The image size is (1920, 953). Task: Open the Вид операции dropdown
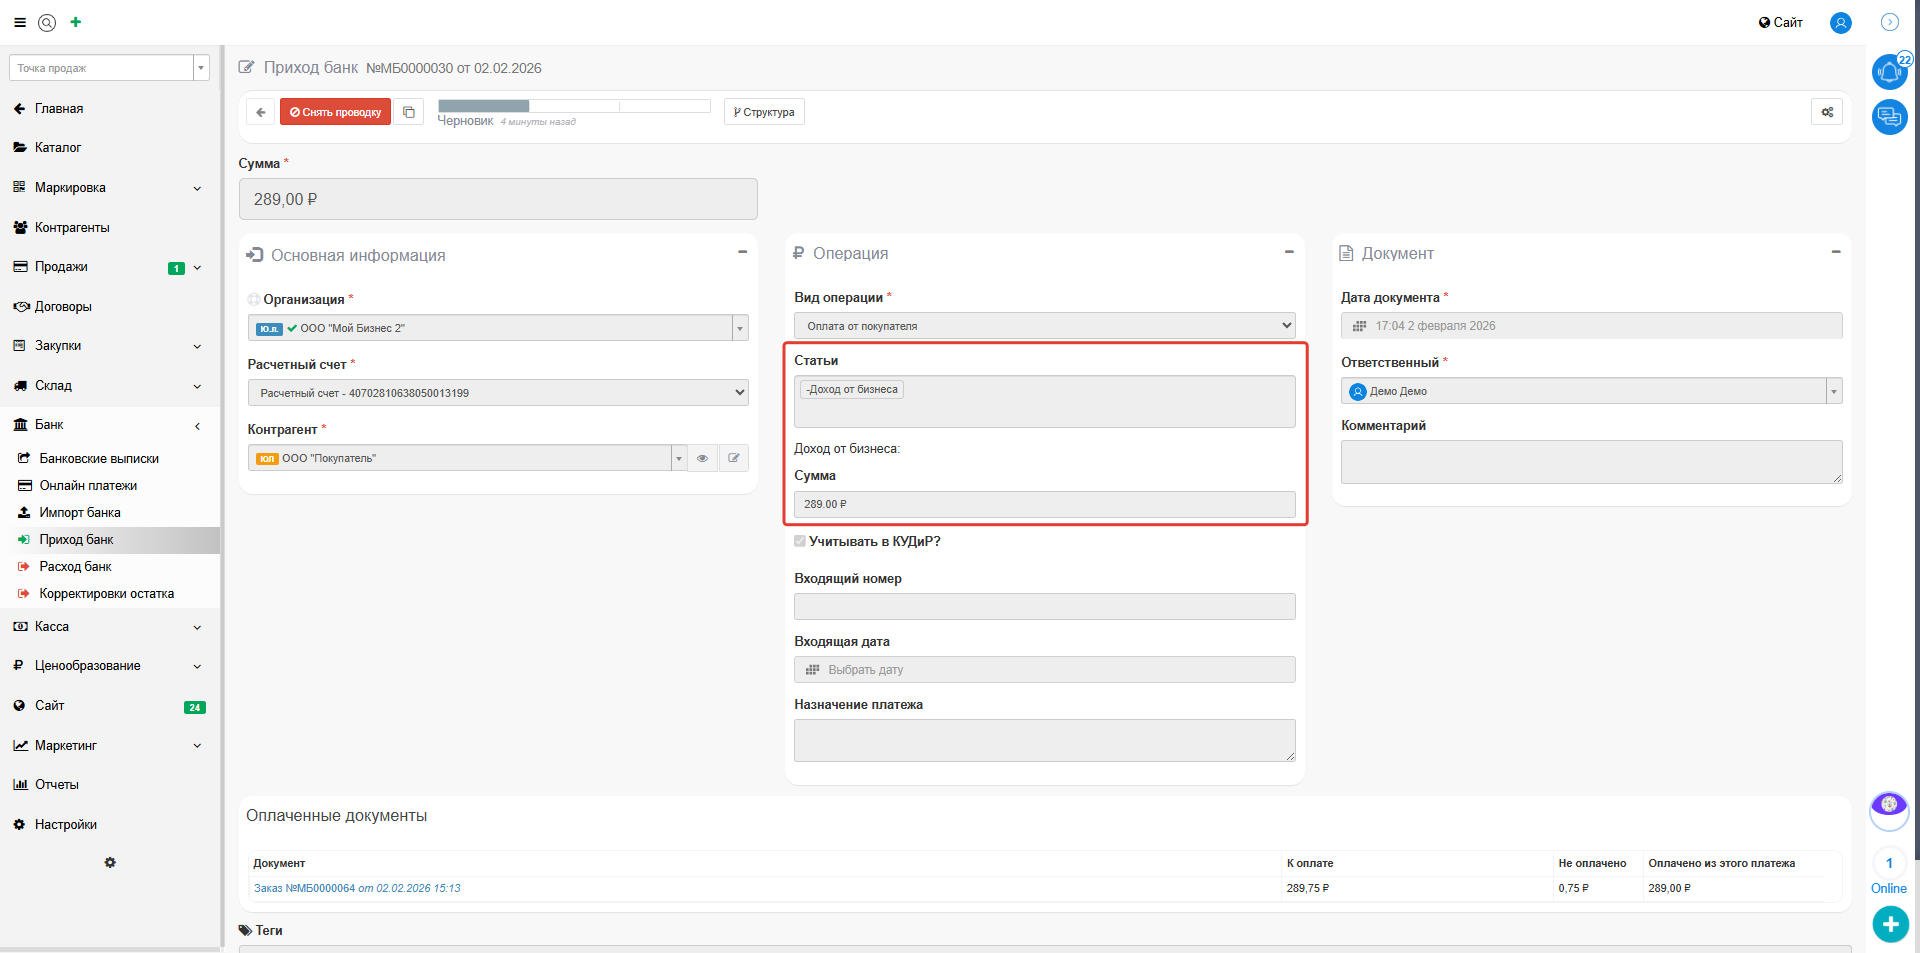pos(1044,326)
